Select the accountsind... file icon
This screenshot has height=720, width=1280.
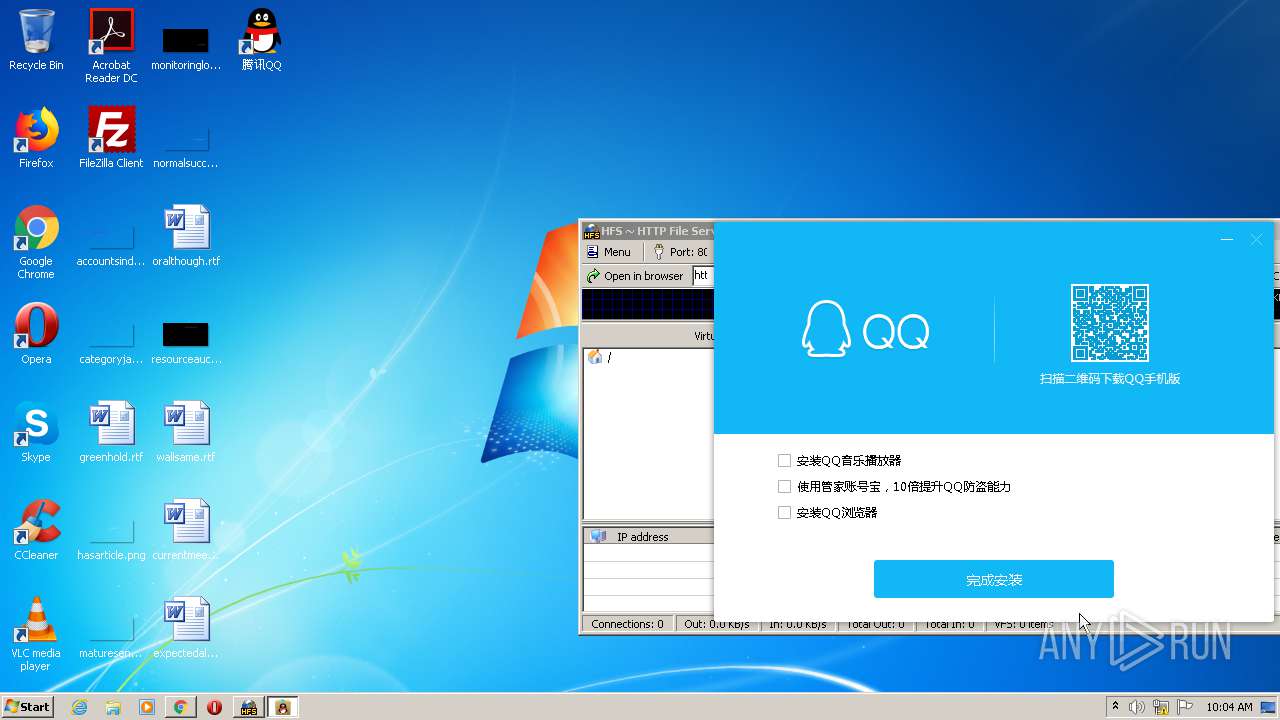(111, 243)
